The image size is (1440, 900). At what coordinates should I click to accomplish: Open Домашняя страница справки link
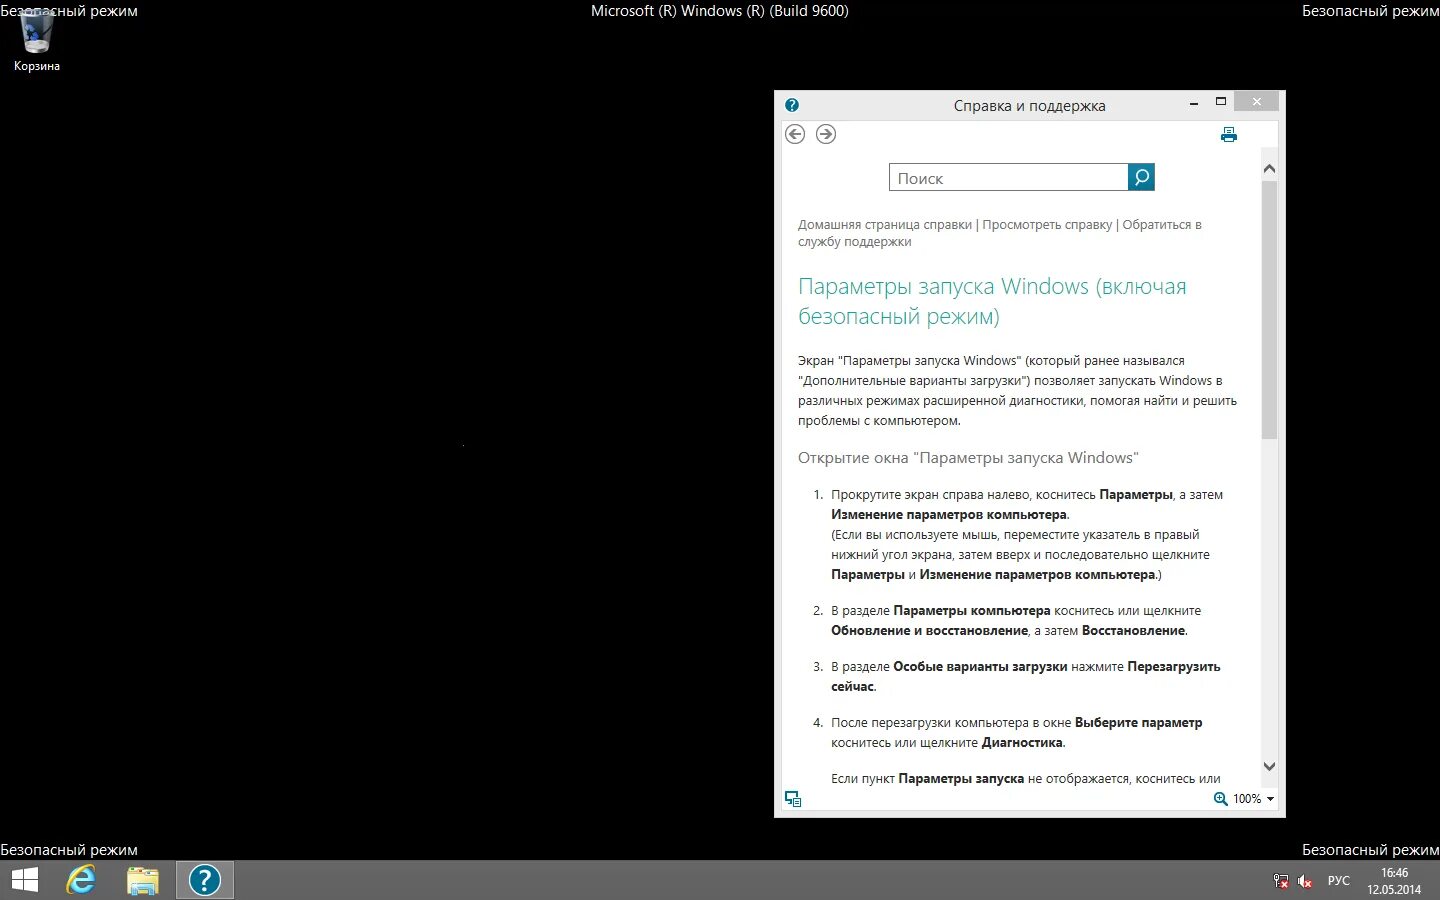[885, 224]
